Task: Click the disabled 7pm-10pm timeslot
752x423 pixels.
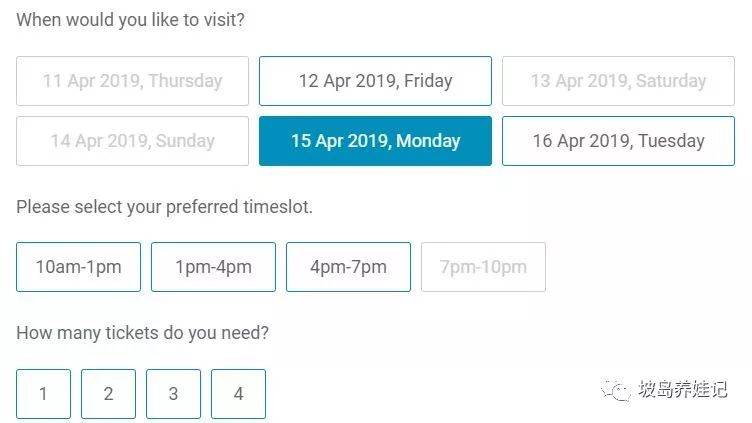Action: 483,267
